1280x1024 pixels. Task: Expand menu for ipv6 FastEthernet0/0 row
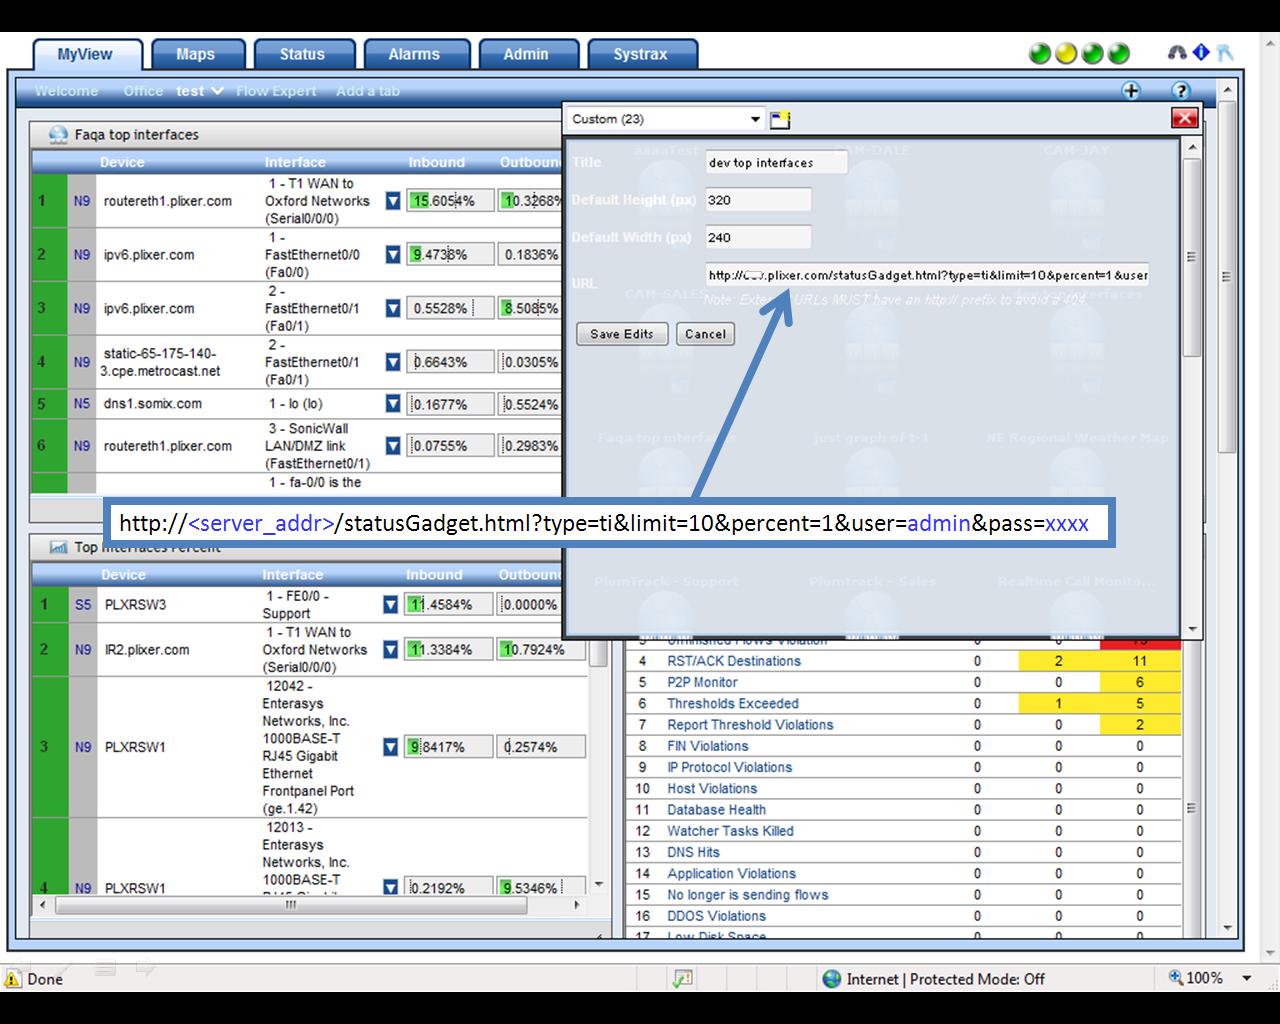tap(393, 255)
